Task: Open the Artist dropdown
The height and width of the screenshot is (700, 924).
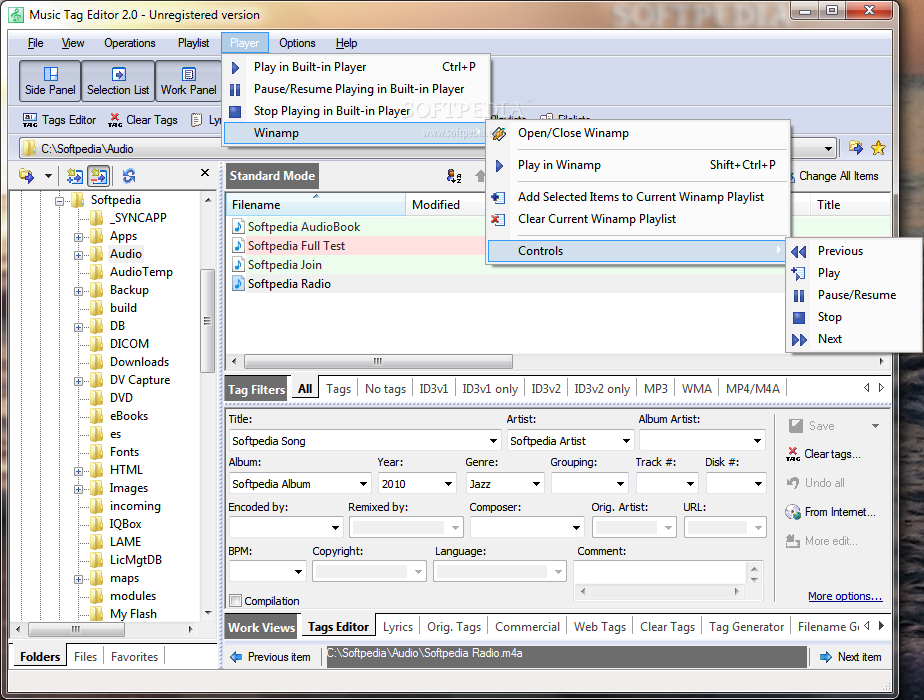Action: coord(626,441)
